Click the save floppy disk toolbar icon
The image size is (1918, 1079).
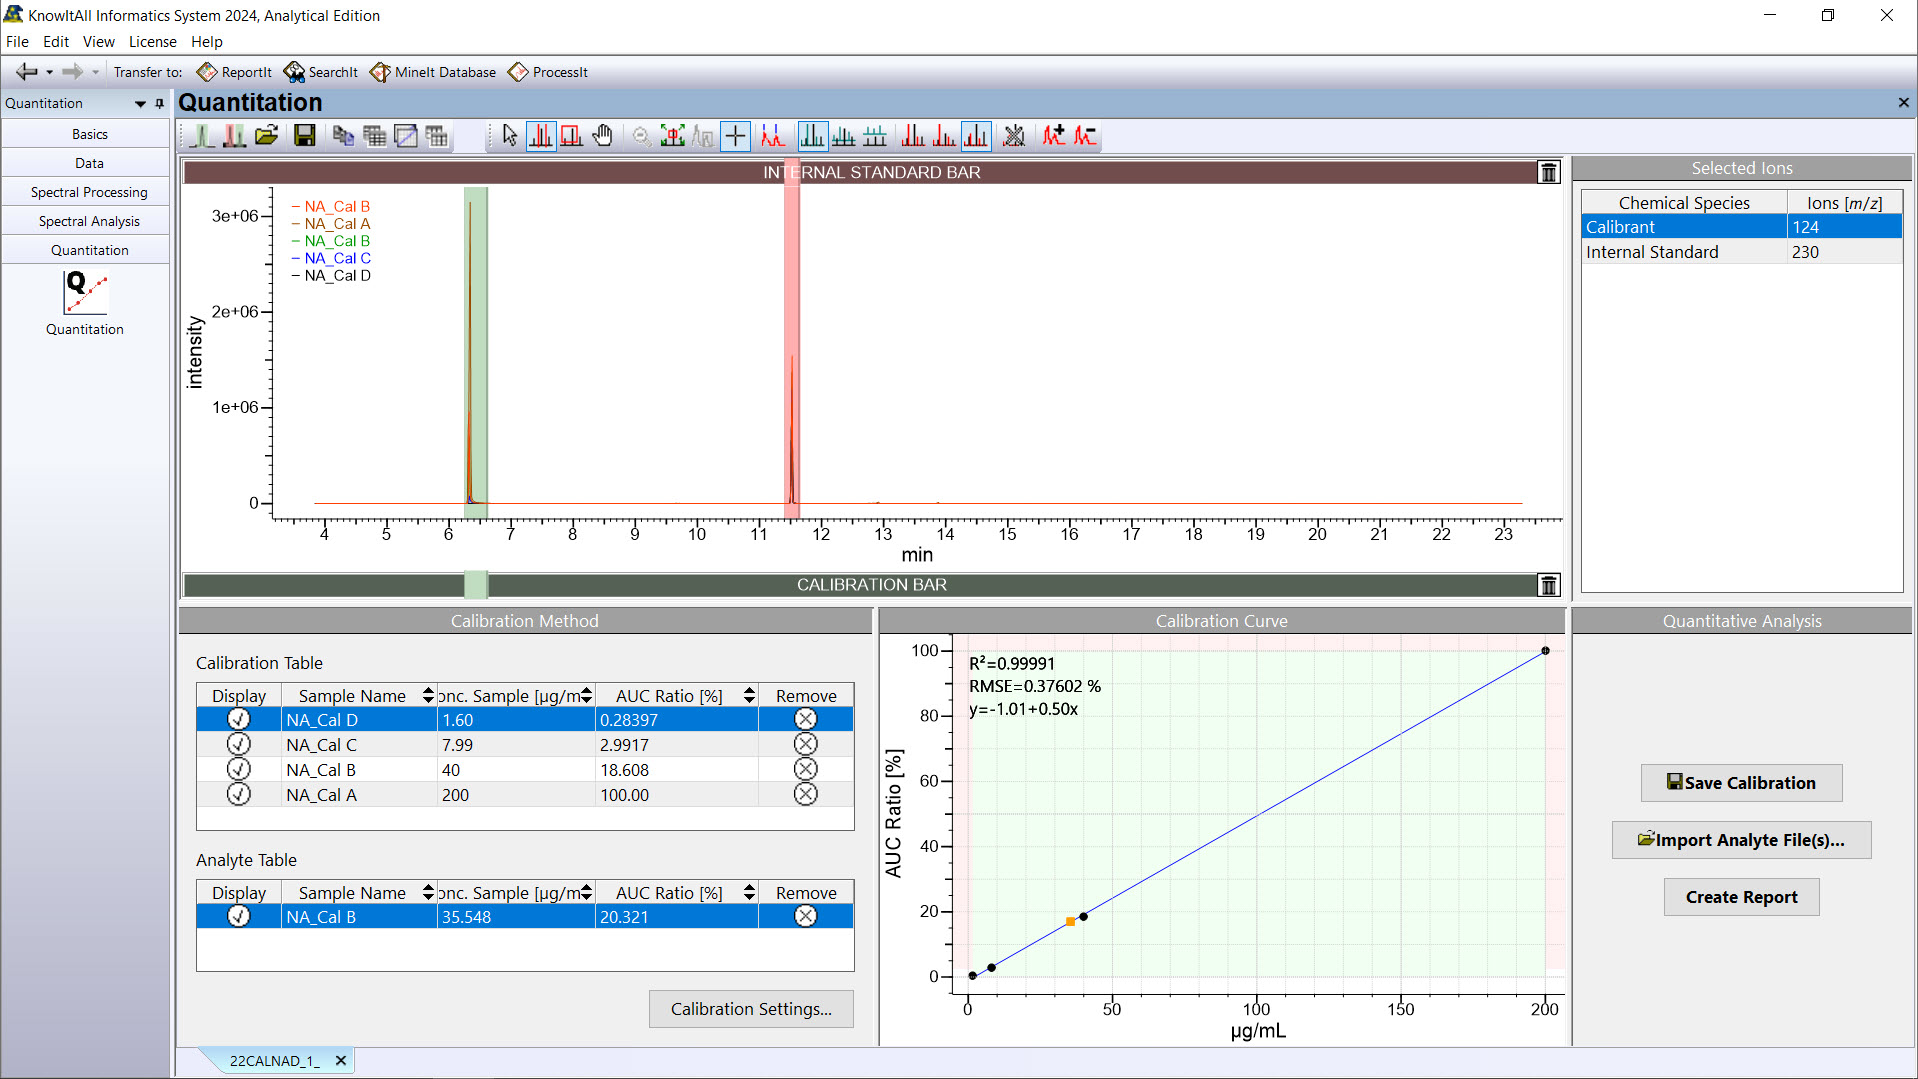pyautogui.click(x=305, y=136)
